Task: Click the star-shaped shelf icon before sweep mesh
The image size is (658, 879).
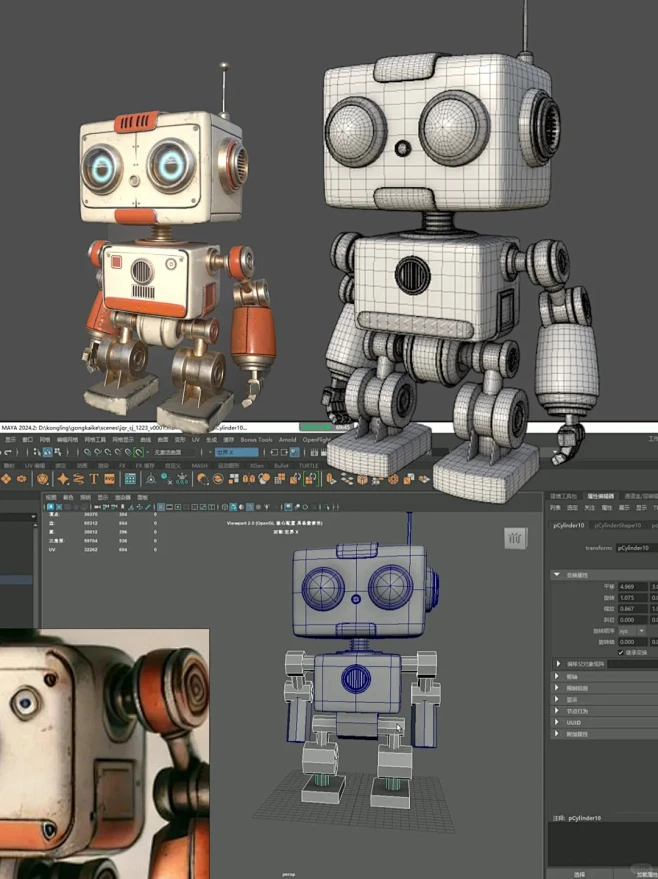Action: point(63,479)
